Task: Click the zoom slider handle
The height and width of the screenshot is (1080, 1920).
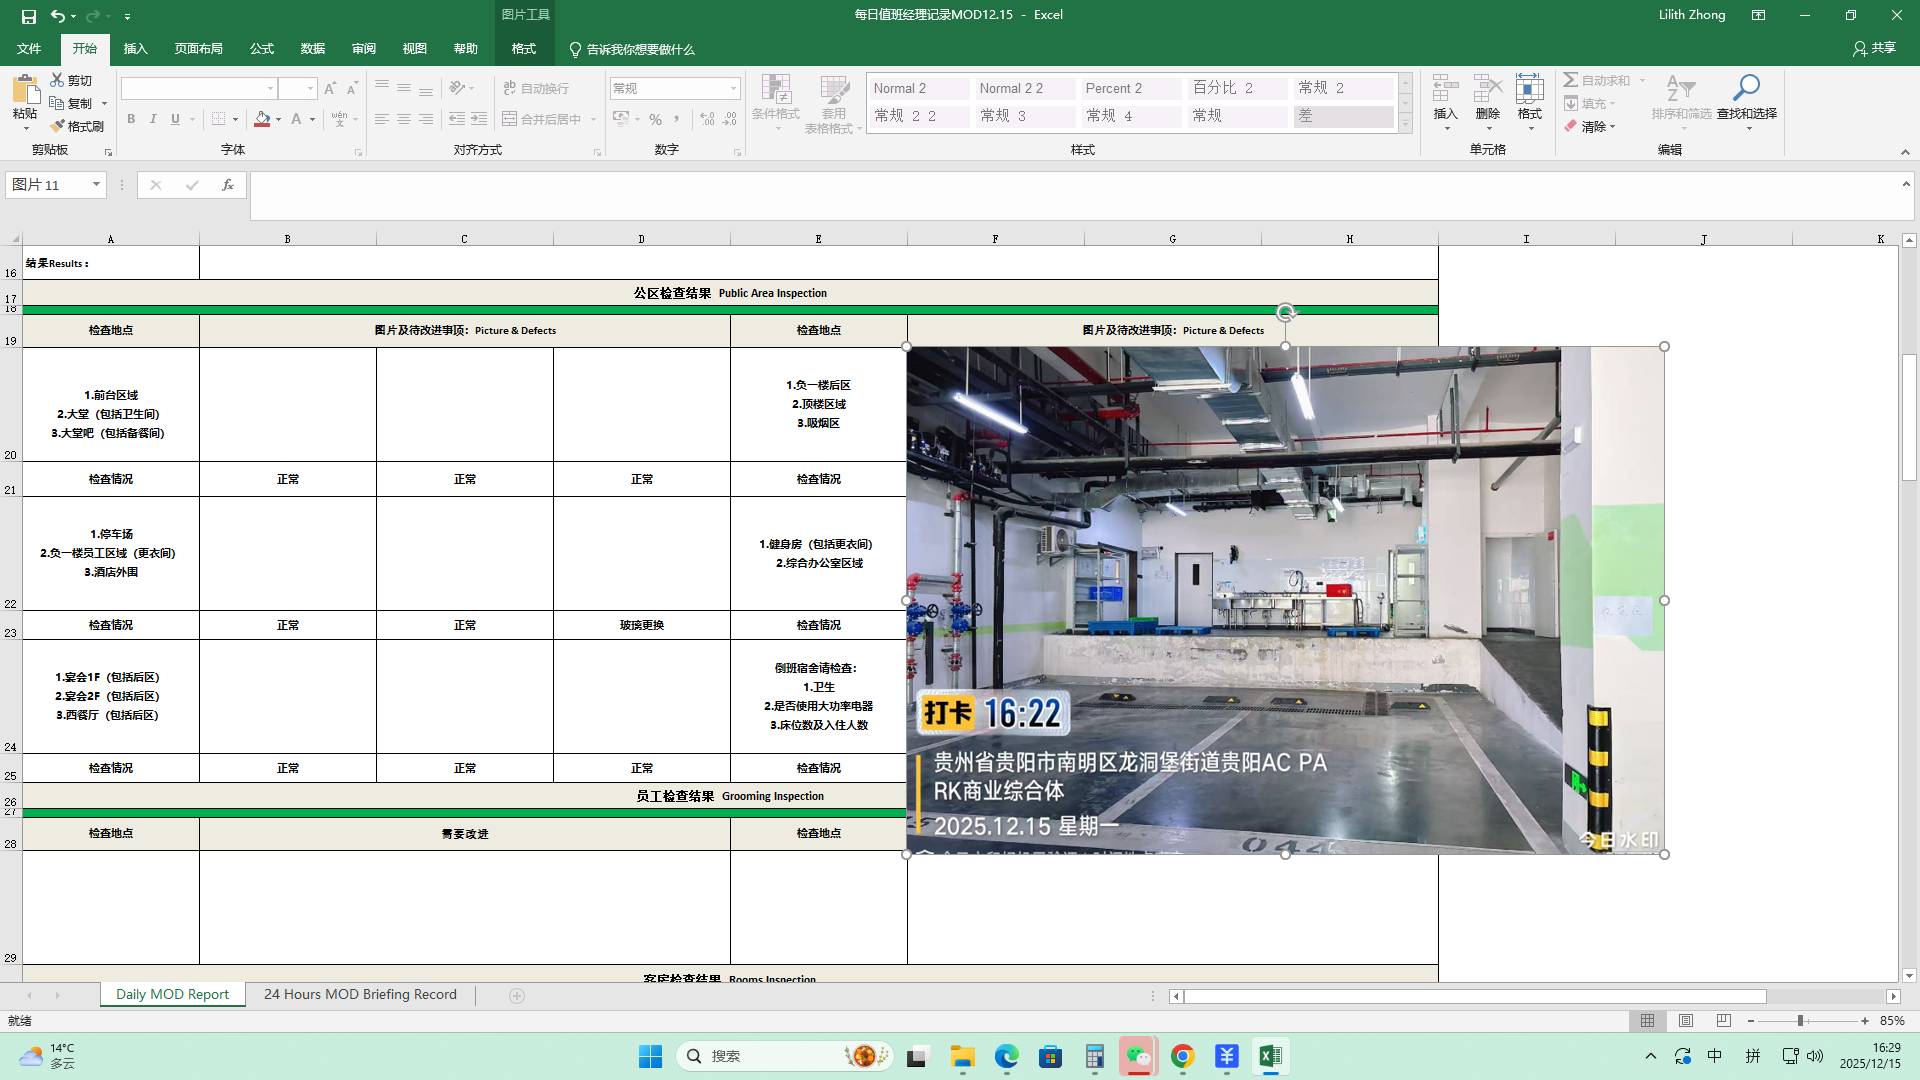Action: 1800,1021
